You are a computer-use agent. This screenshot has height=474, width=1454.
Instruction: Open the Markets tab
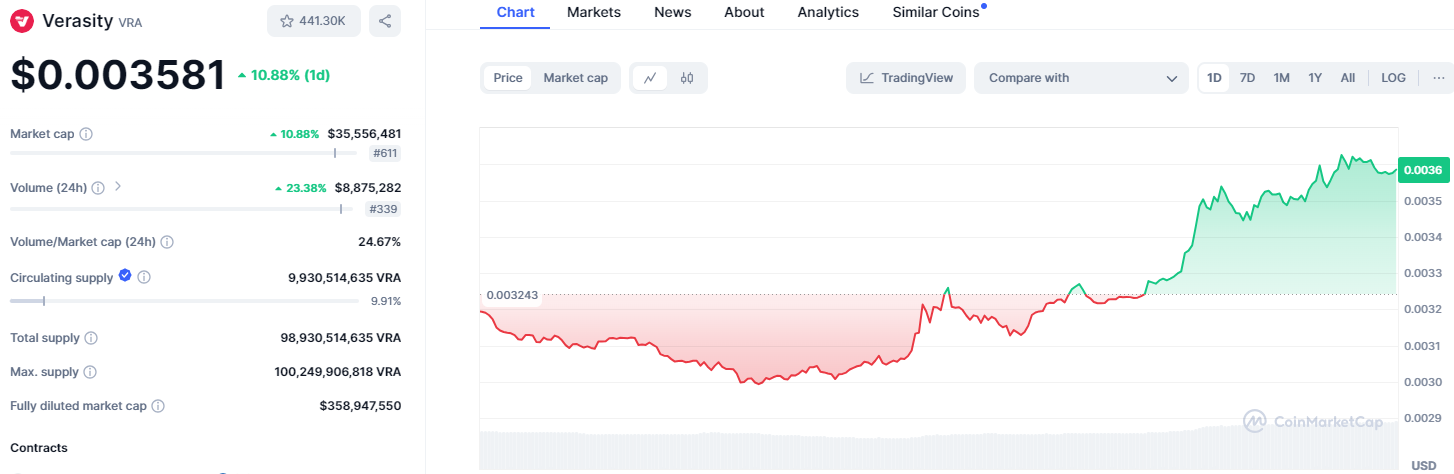tap(593, 12)
